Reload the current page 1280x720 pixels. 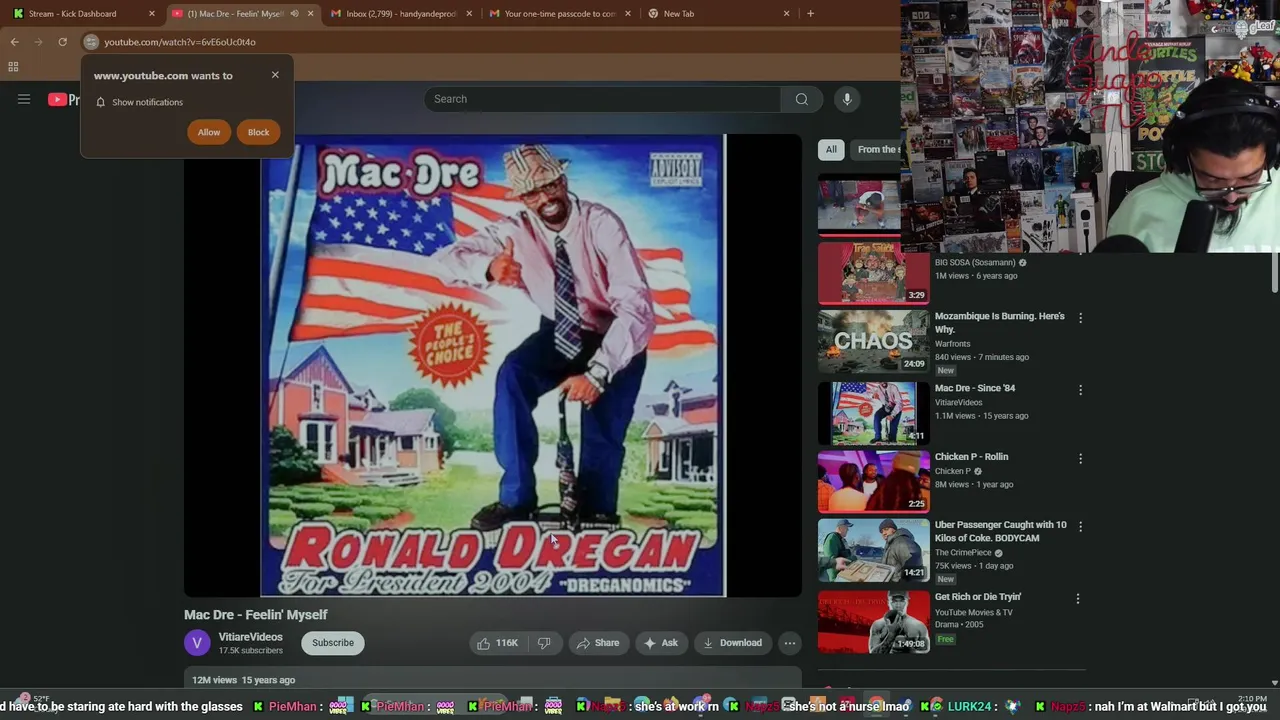click(x=62, y=42)
